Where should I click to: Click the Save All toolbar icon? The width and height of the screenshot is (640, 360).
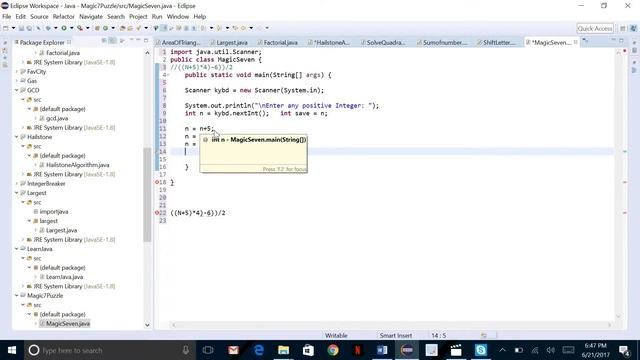[29, 28]
